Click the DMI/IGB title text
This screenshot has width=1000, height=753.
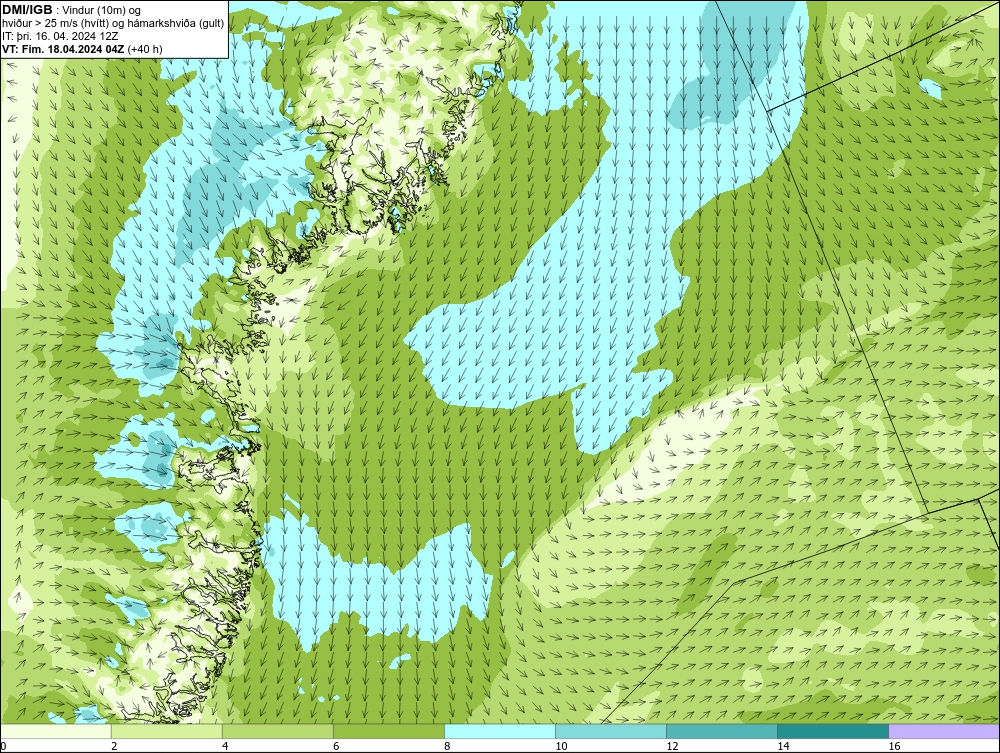click(x=27, y=10)
